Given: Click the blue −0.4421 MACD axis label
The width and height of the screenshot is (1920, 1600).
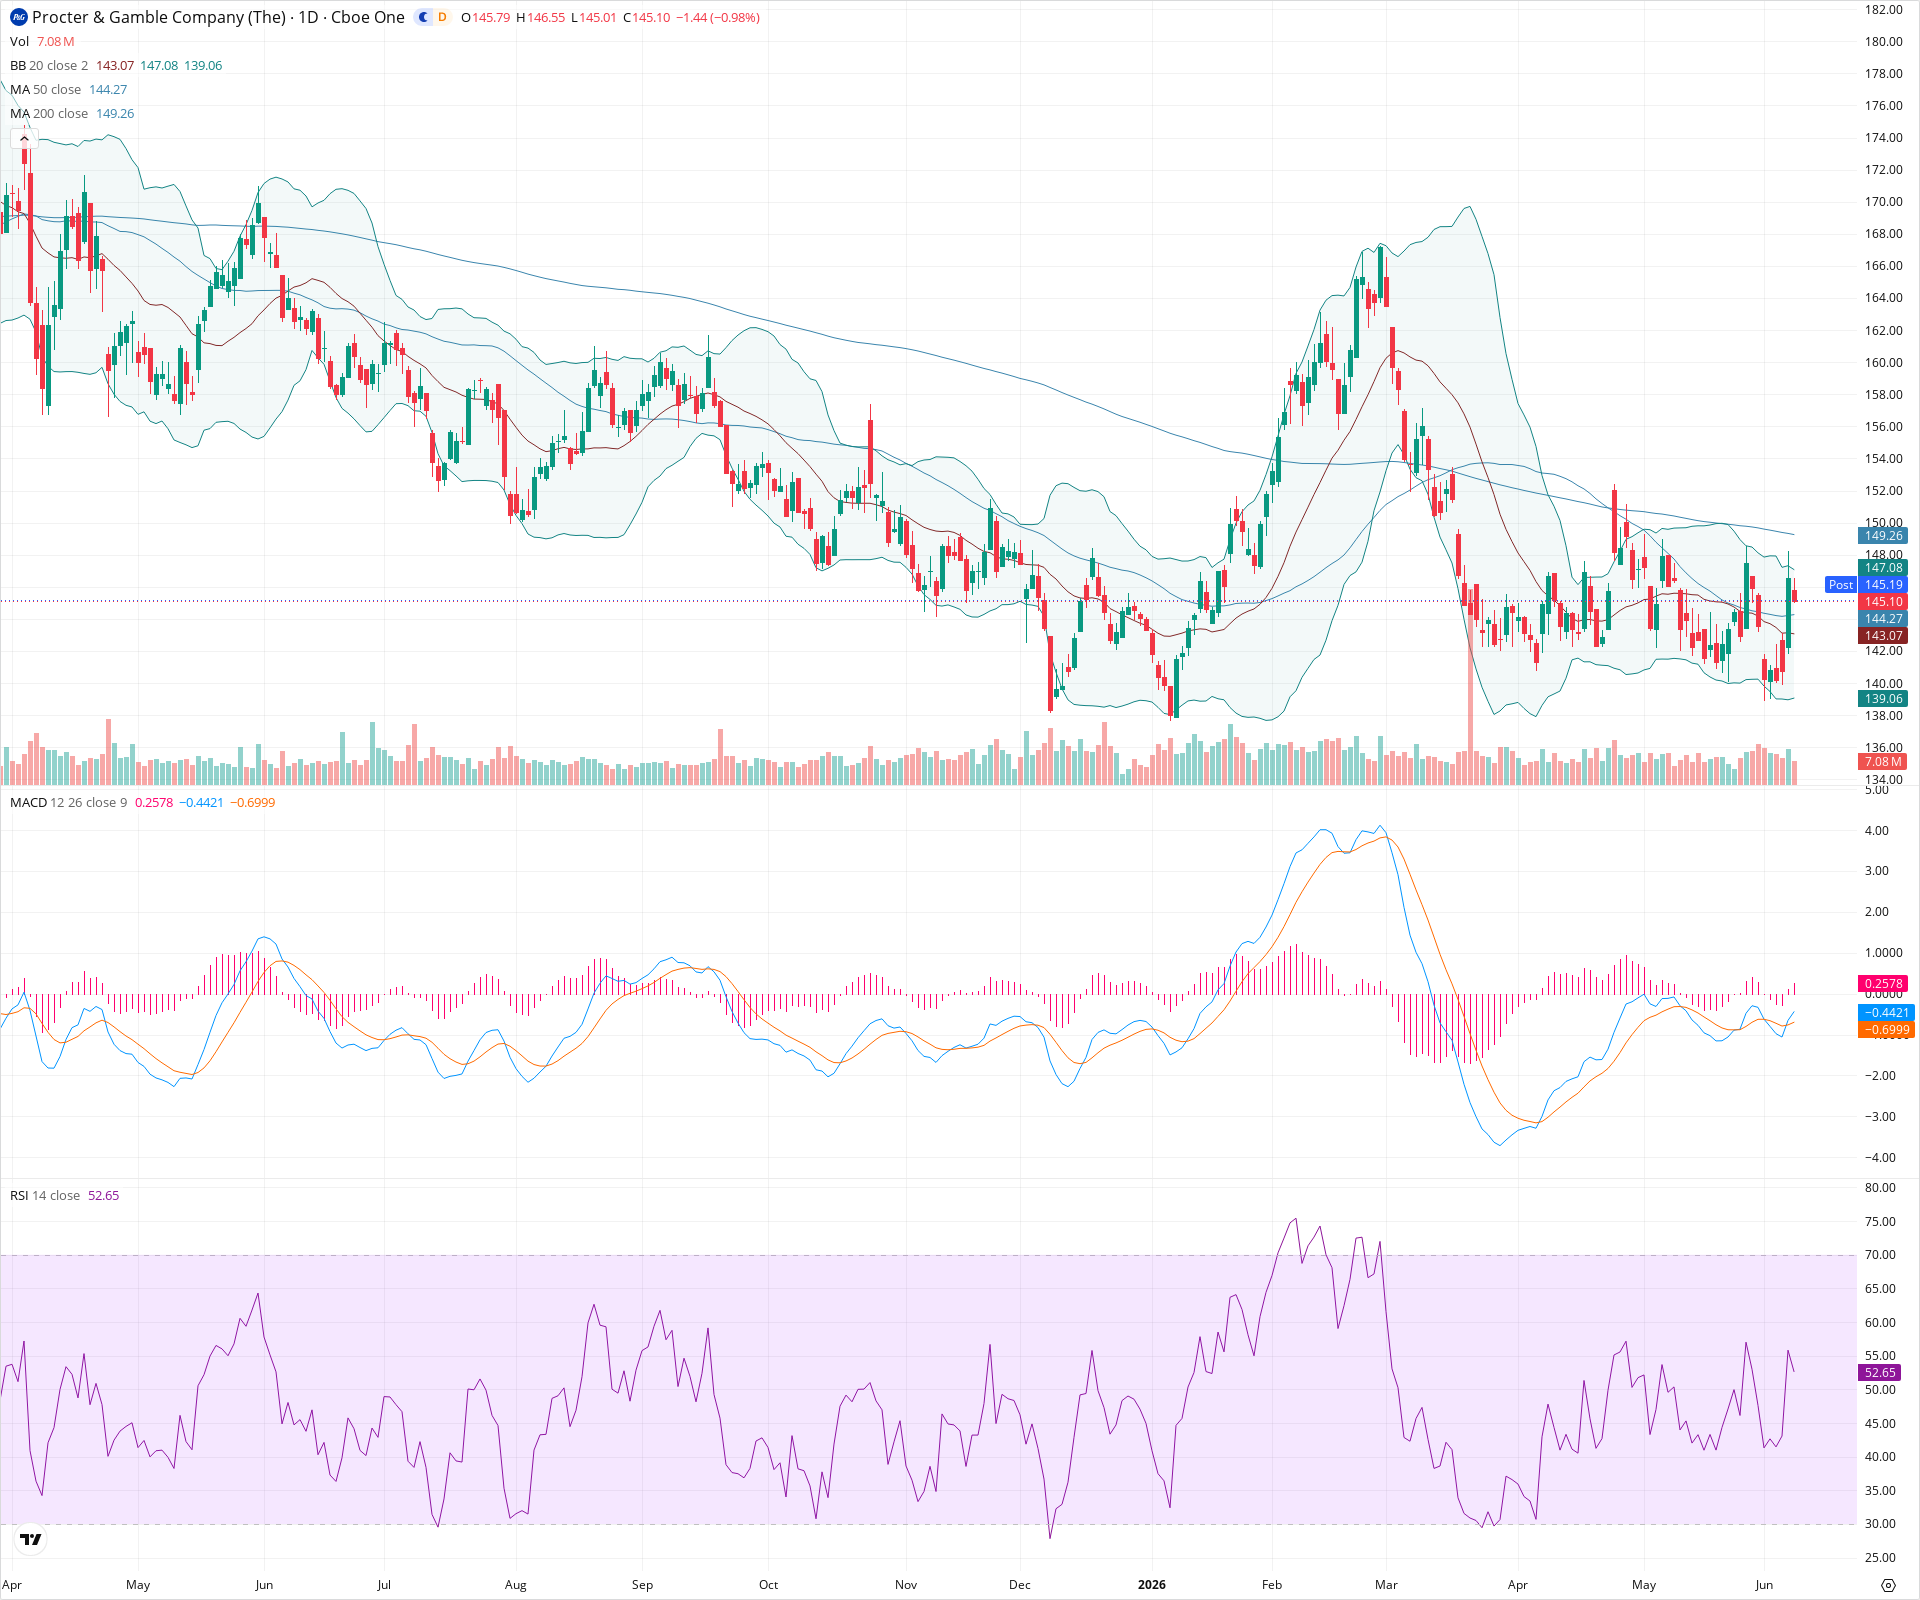Looking at the screenshot, I should point(1886,1013).
